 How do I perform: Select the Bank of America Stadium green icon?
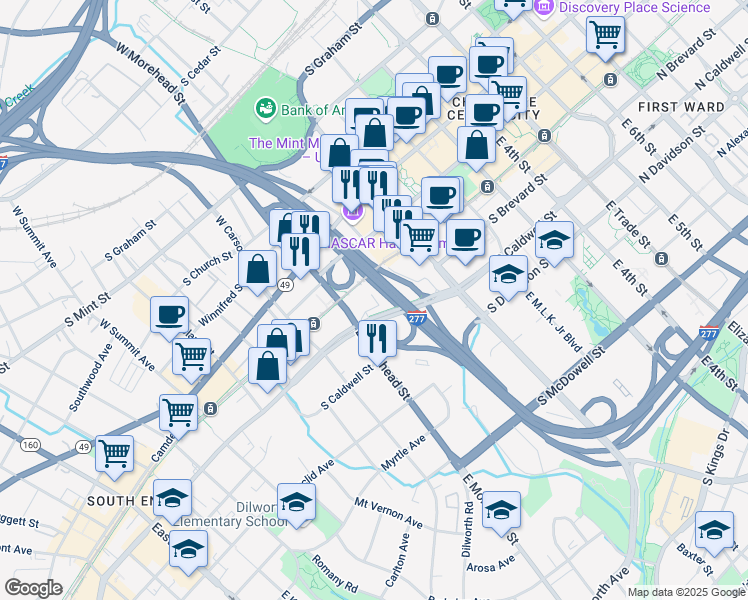coord(266,109)
